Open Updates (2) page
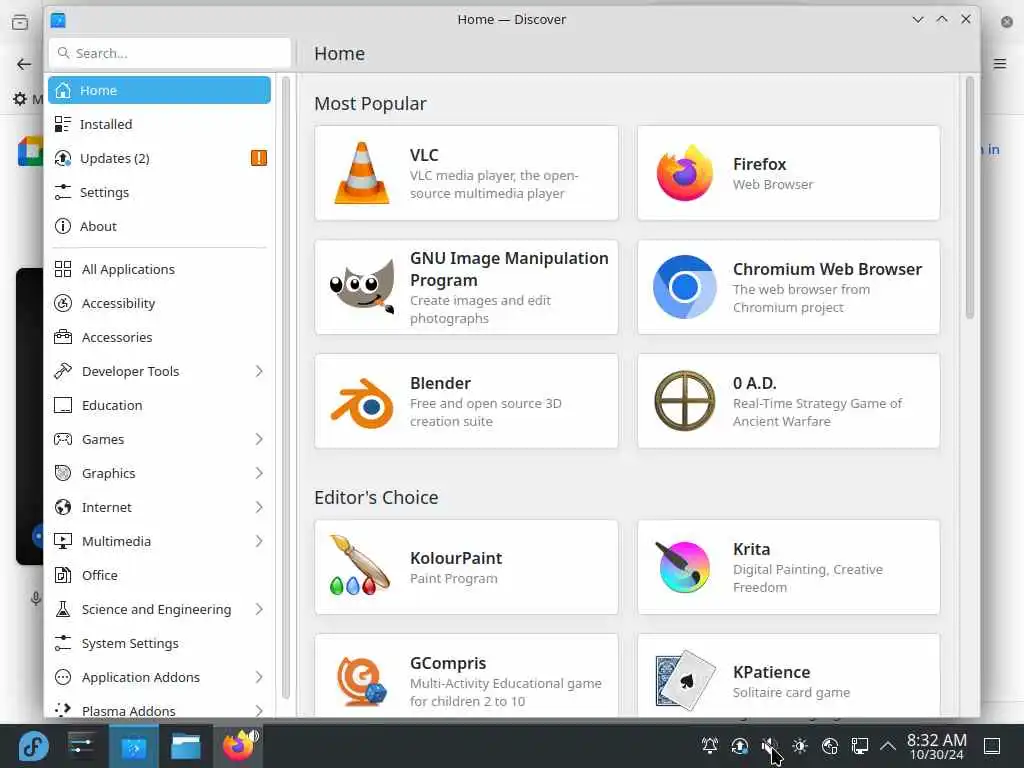The width and height of the screenshot is (1024, 768). tap(159, 158)
